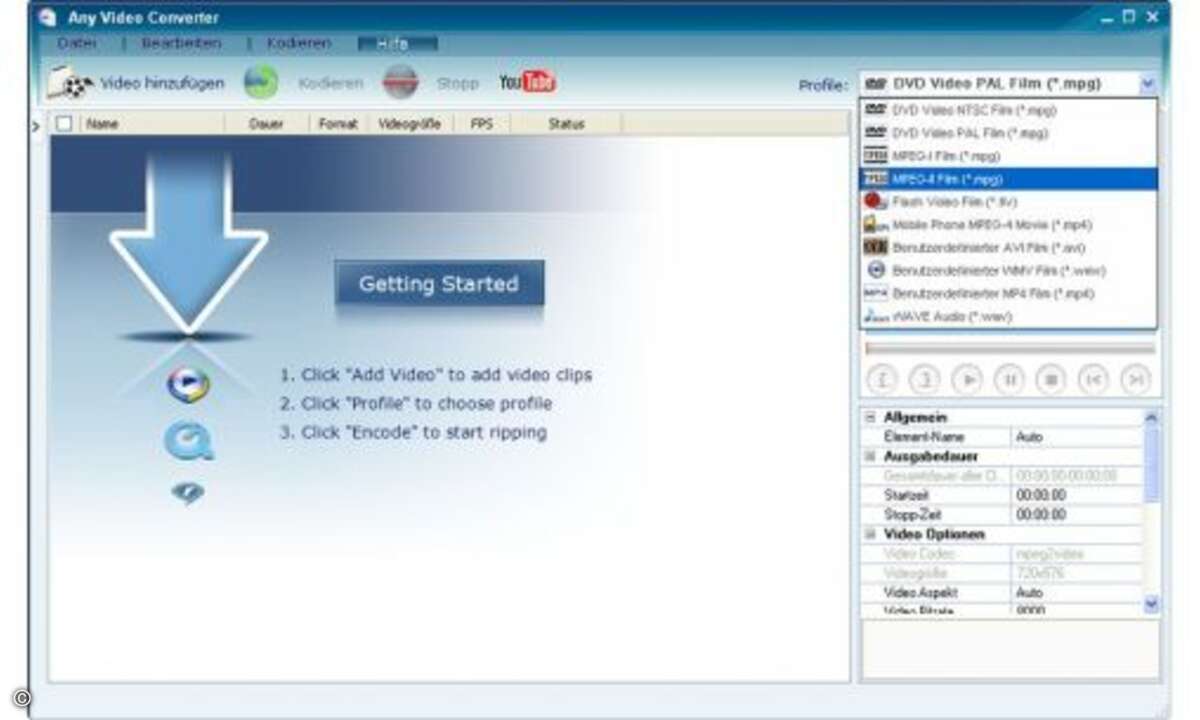Open the Bearbeiten menu
The image size is (1200, 720).
181,44
